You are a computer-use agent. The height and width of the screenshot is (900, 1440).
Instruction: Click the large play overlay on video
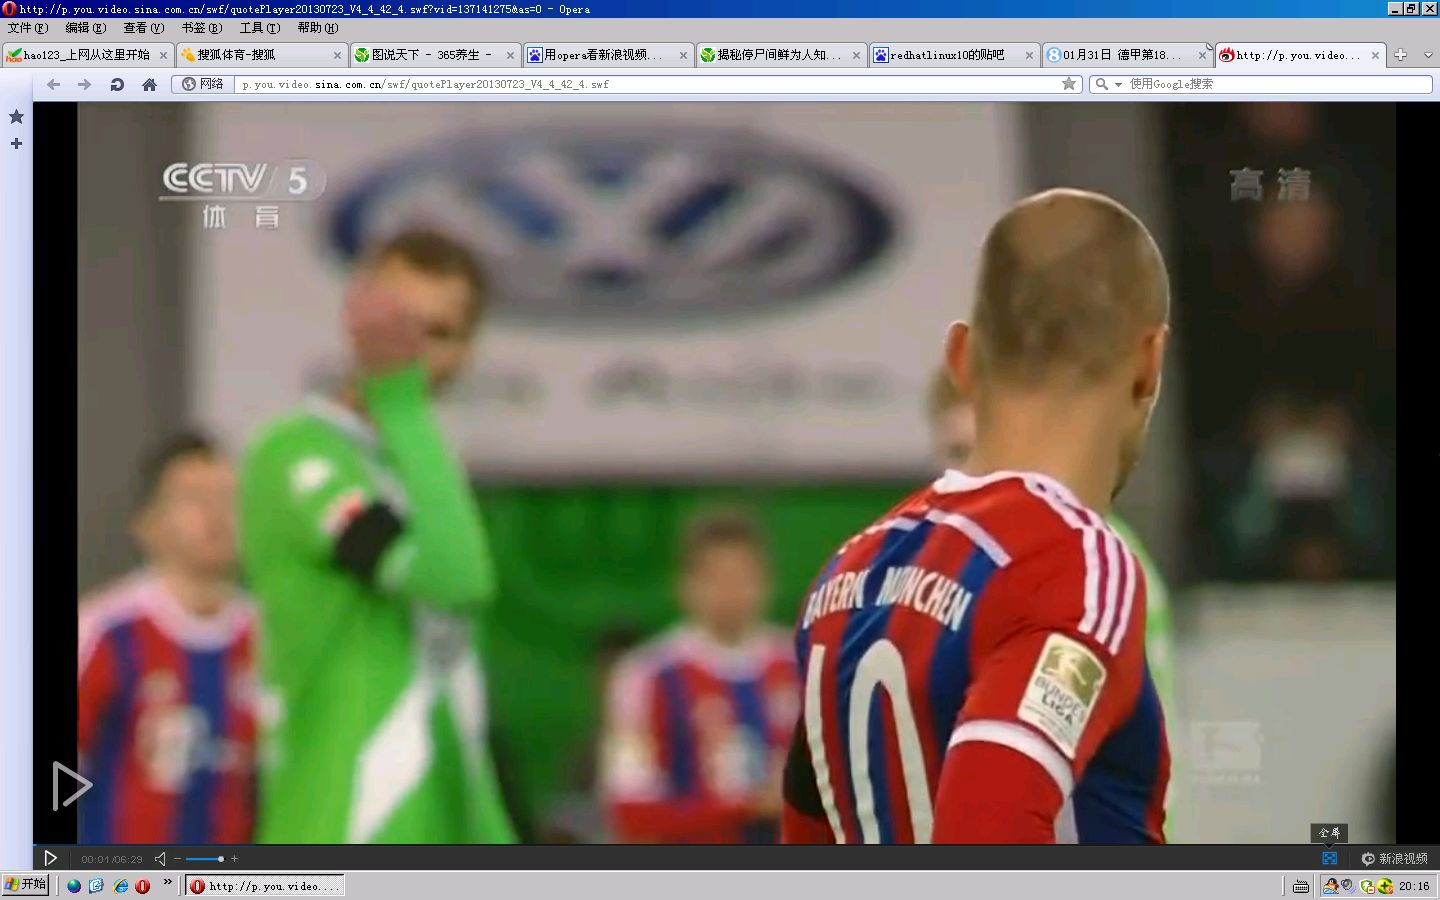click(70, 785)
